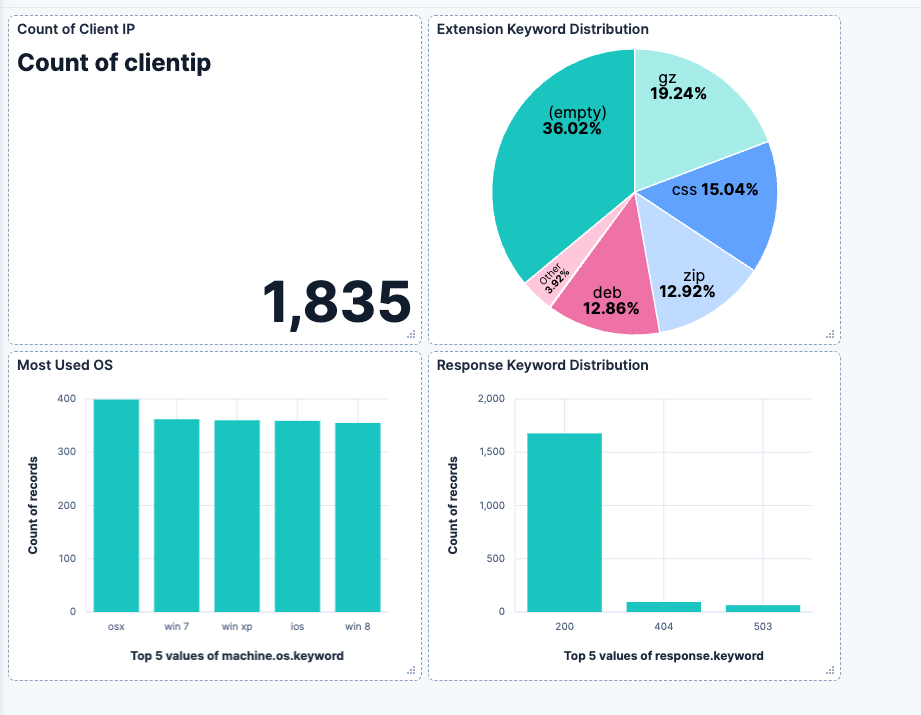Click the 200 response bar

[x=564, y=523]
